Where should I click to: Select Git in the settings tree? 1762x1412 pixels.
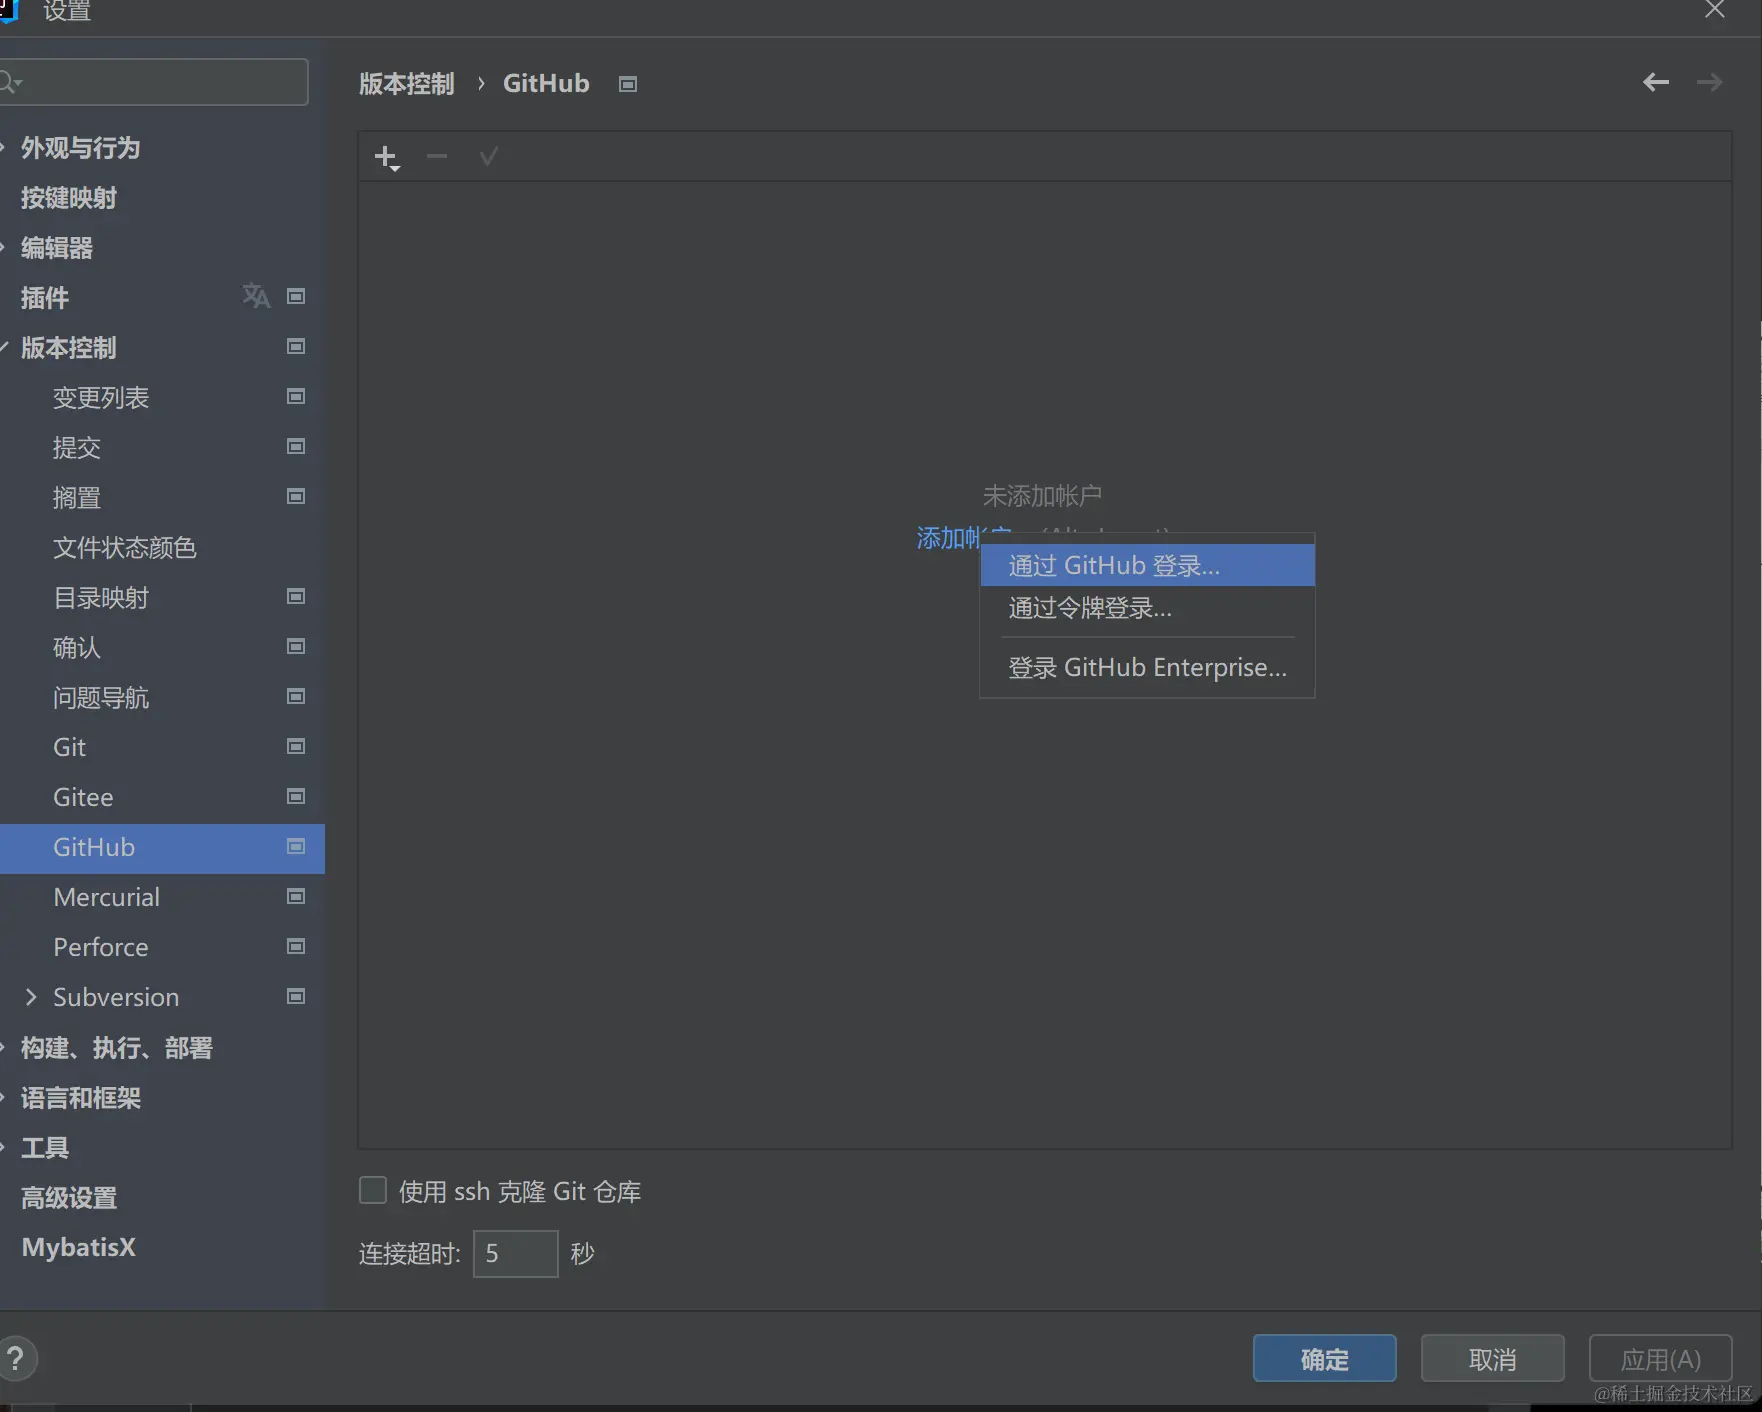click(69, 747)
